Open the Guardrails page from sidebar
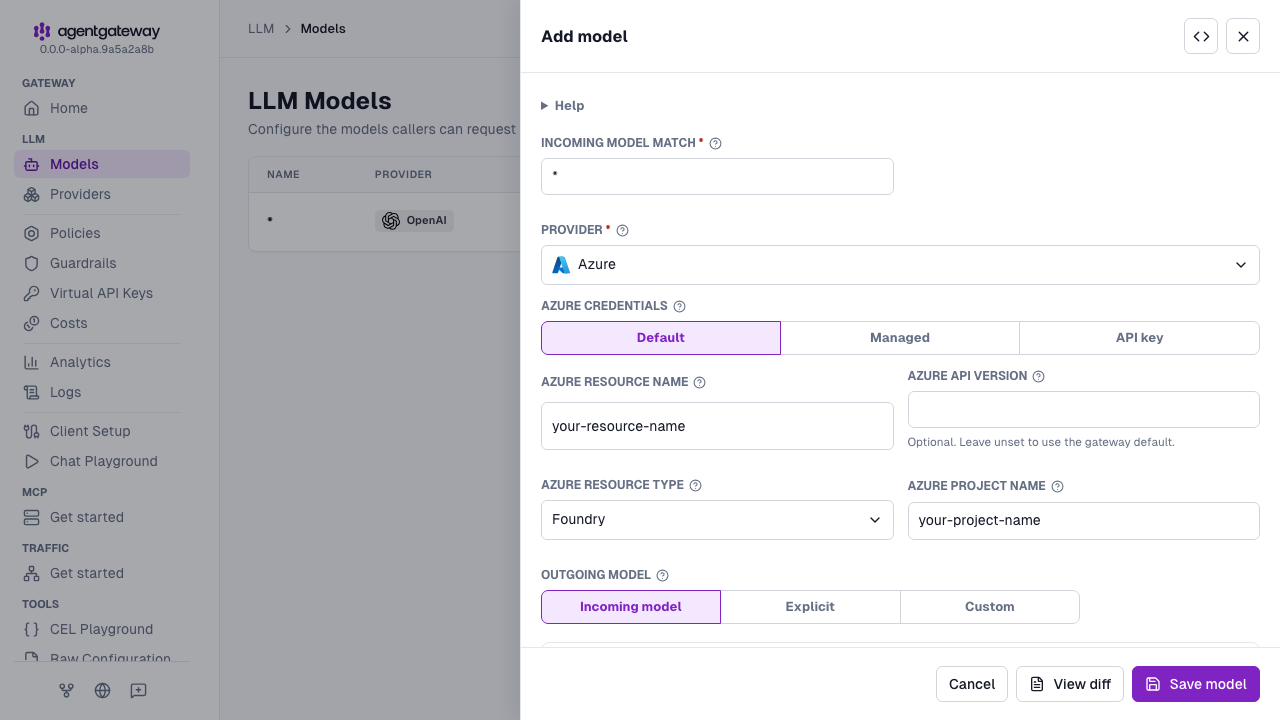Screen dimensions: 1280x720 click(102, 263)
